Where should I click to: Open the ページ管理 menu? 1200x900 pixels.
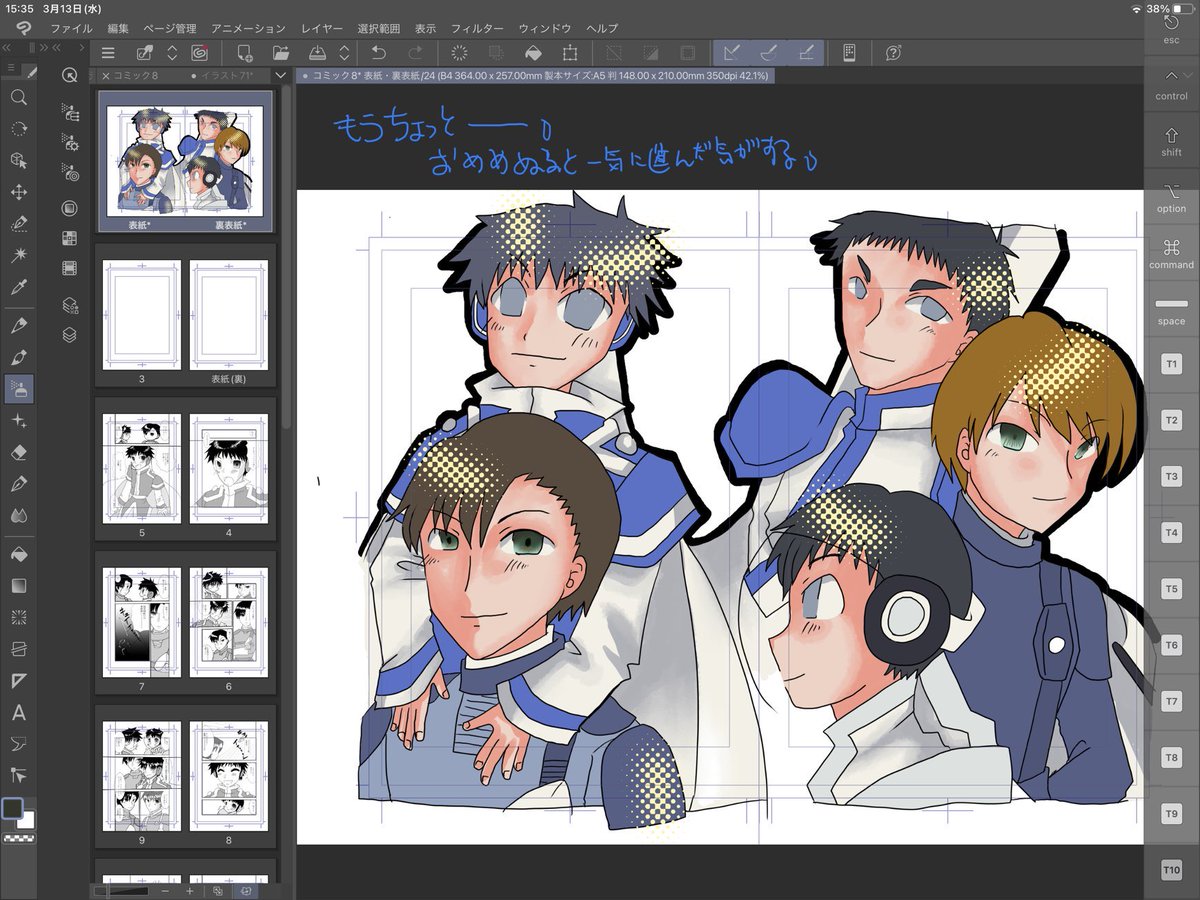pos(170,29)
